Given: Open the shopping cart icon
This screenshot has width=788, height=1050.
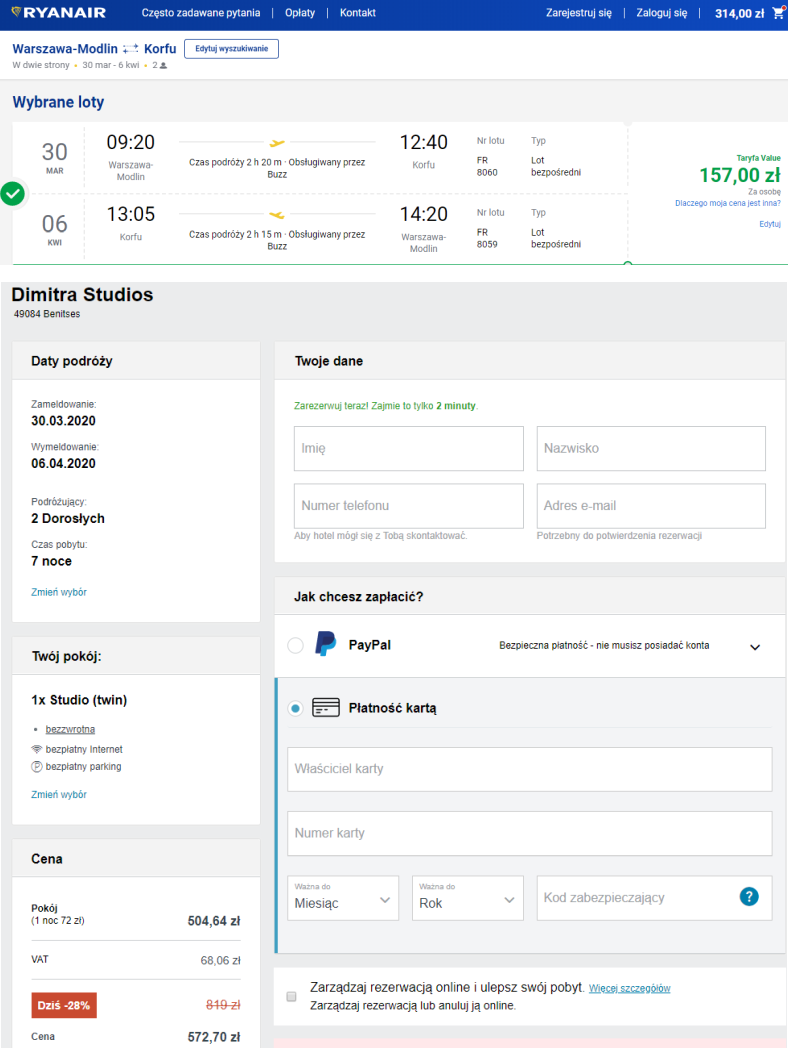Looking at the screenshot, I should pos(778,13).
